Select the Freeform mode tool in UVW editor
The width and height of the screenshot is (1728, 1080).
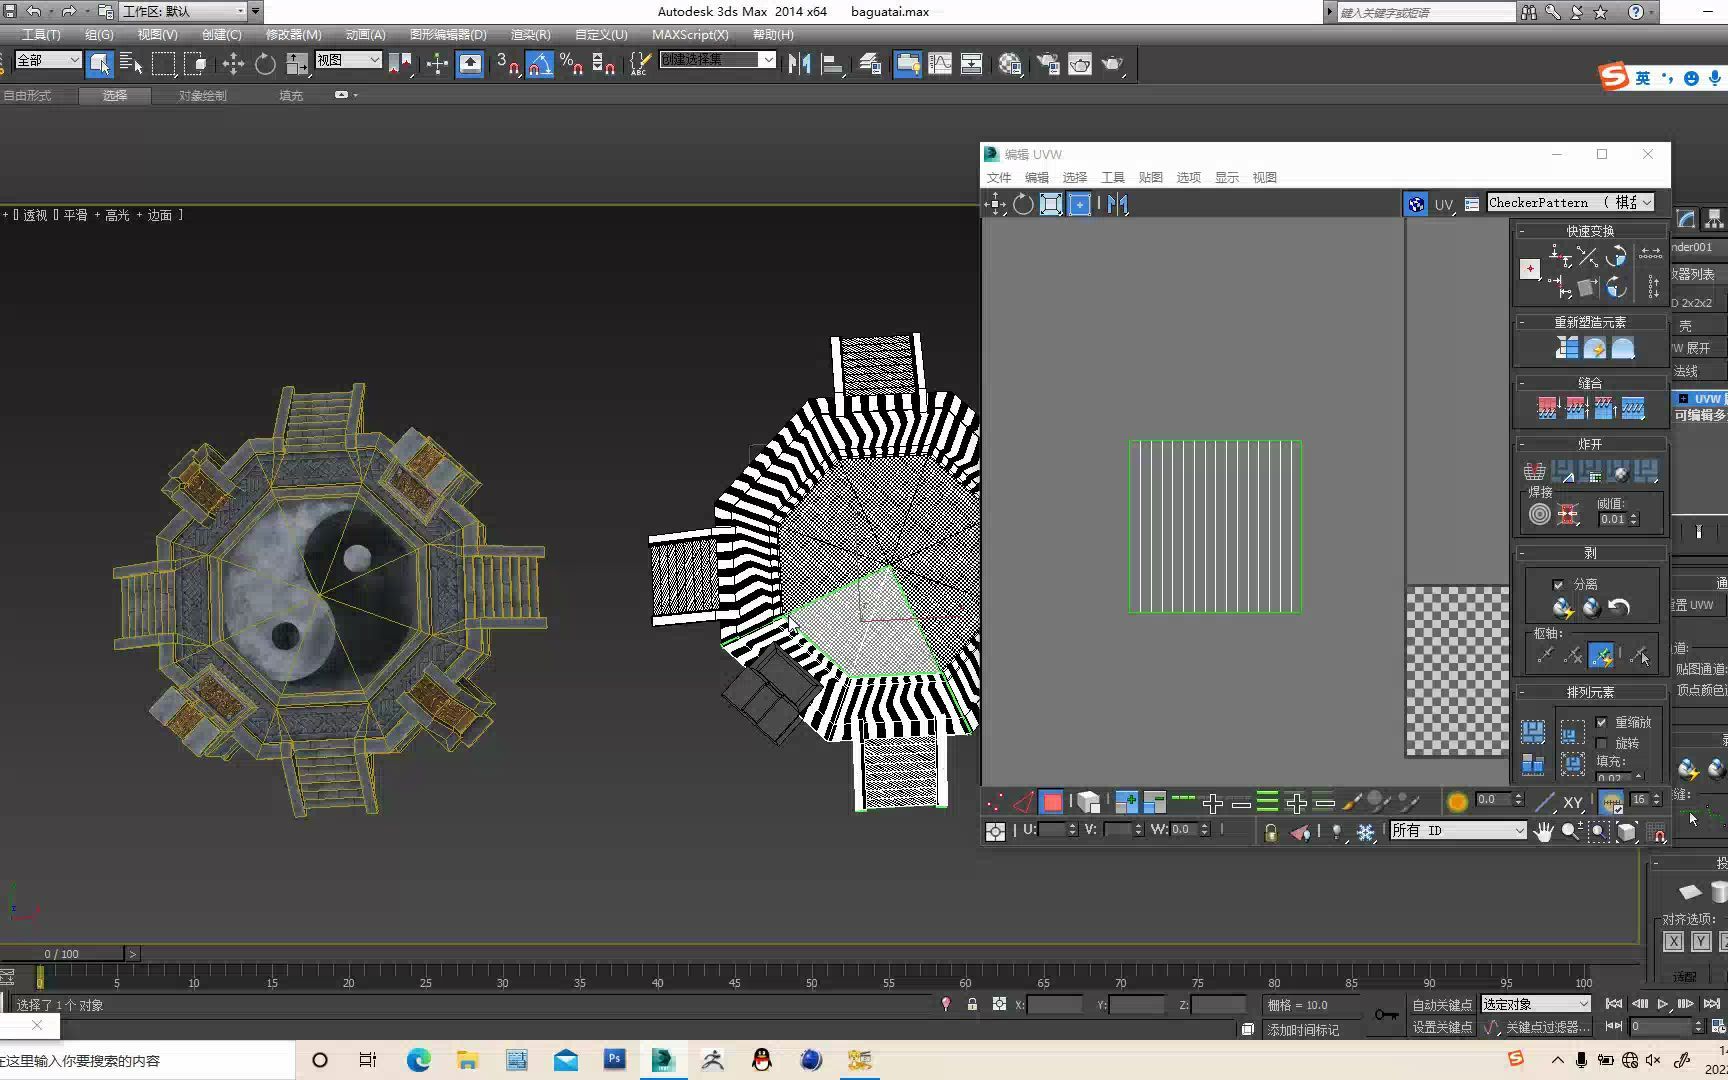coord(1079,204)
